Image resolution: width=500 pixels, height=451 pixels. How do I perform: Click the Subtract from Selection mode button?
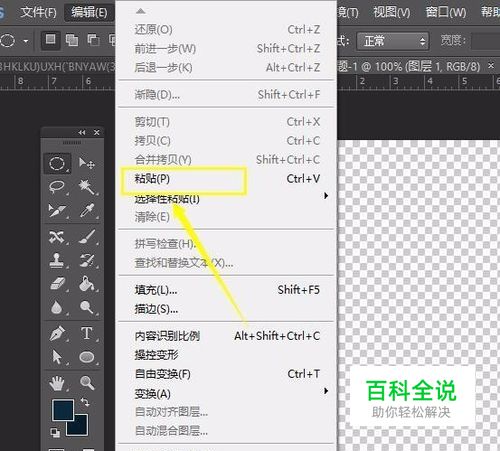pos(93,40)
